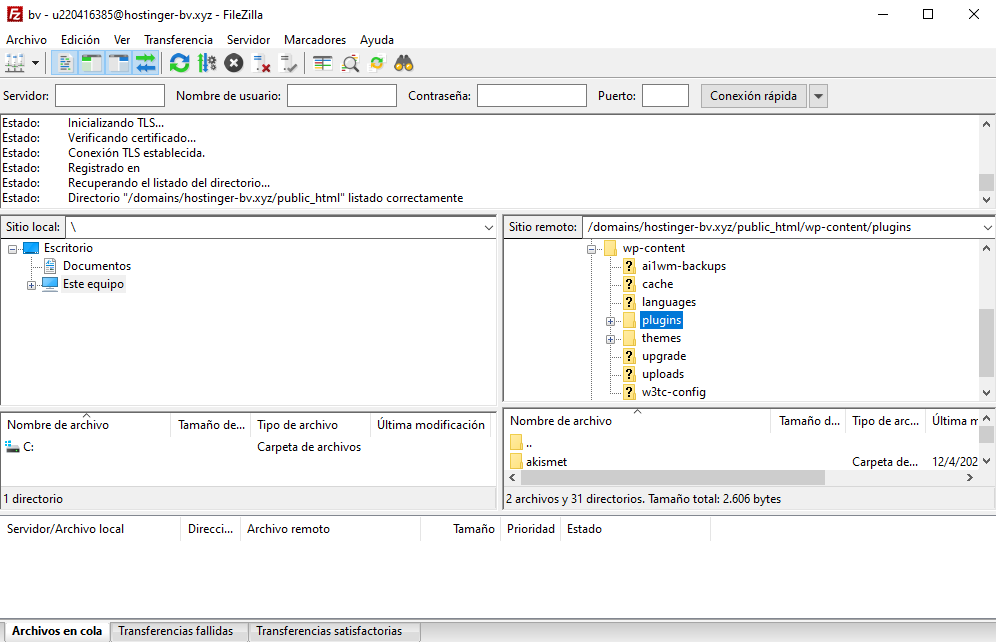Search for files on the server
The width and height of the screenshot is (996, 642).
pyautogui.click(x=403, y=62)
